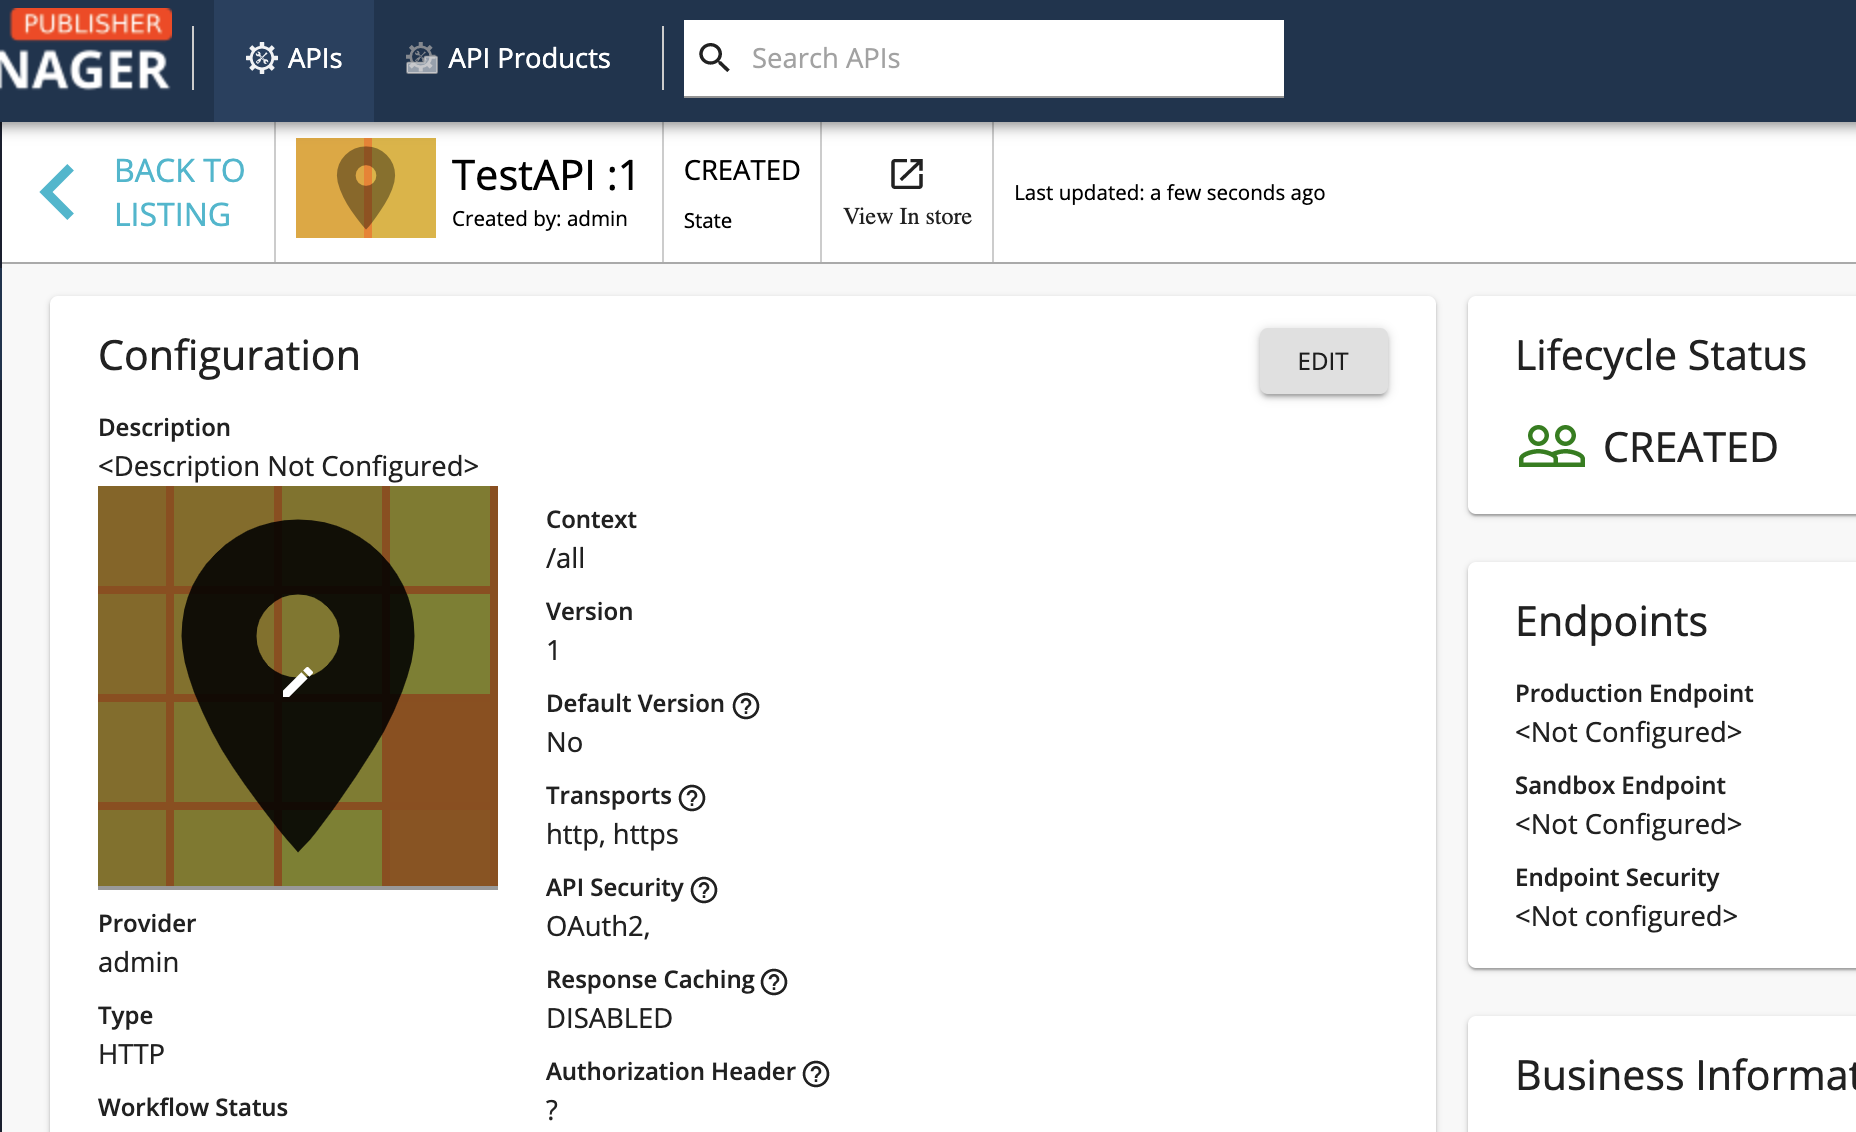The height and width of the screenshot is (1132, 1856).
Task: Open the View In store link
Action: pos(907,193)
